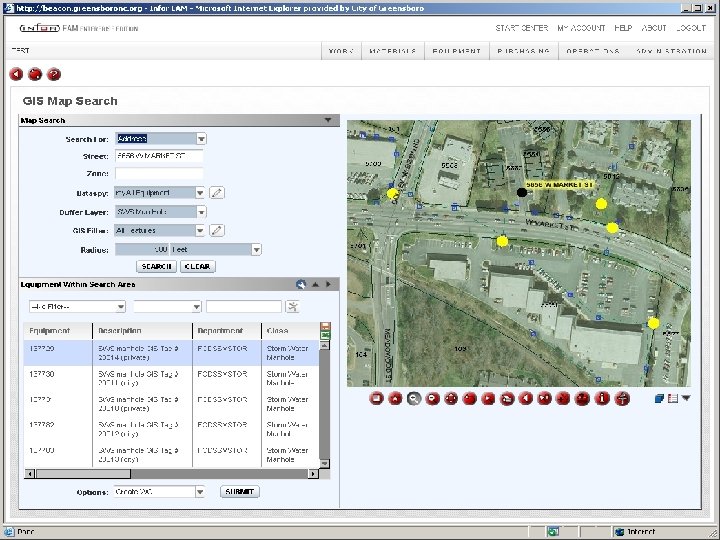Screen dimensions: 720x540
Task: Click into the Street input field
Action: (159, 156)
